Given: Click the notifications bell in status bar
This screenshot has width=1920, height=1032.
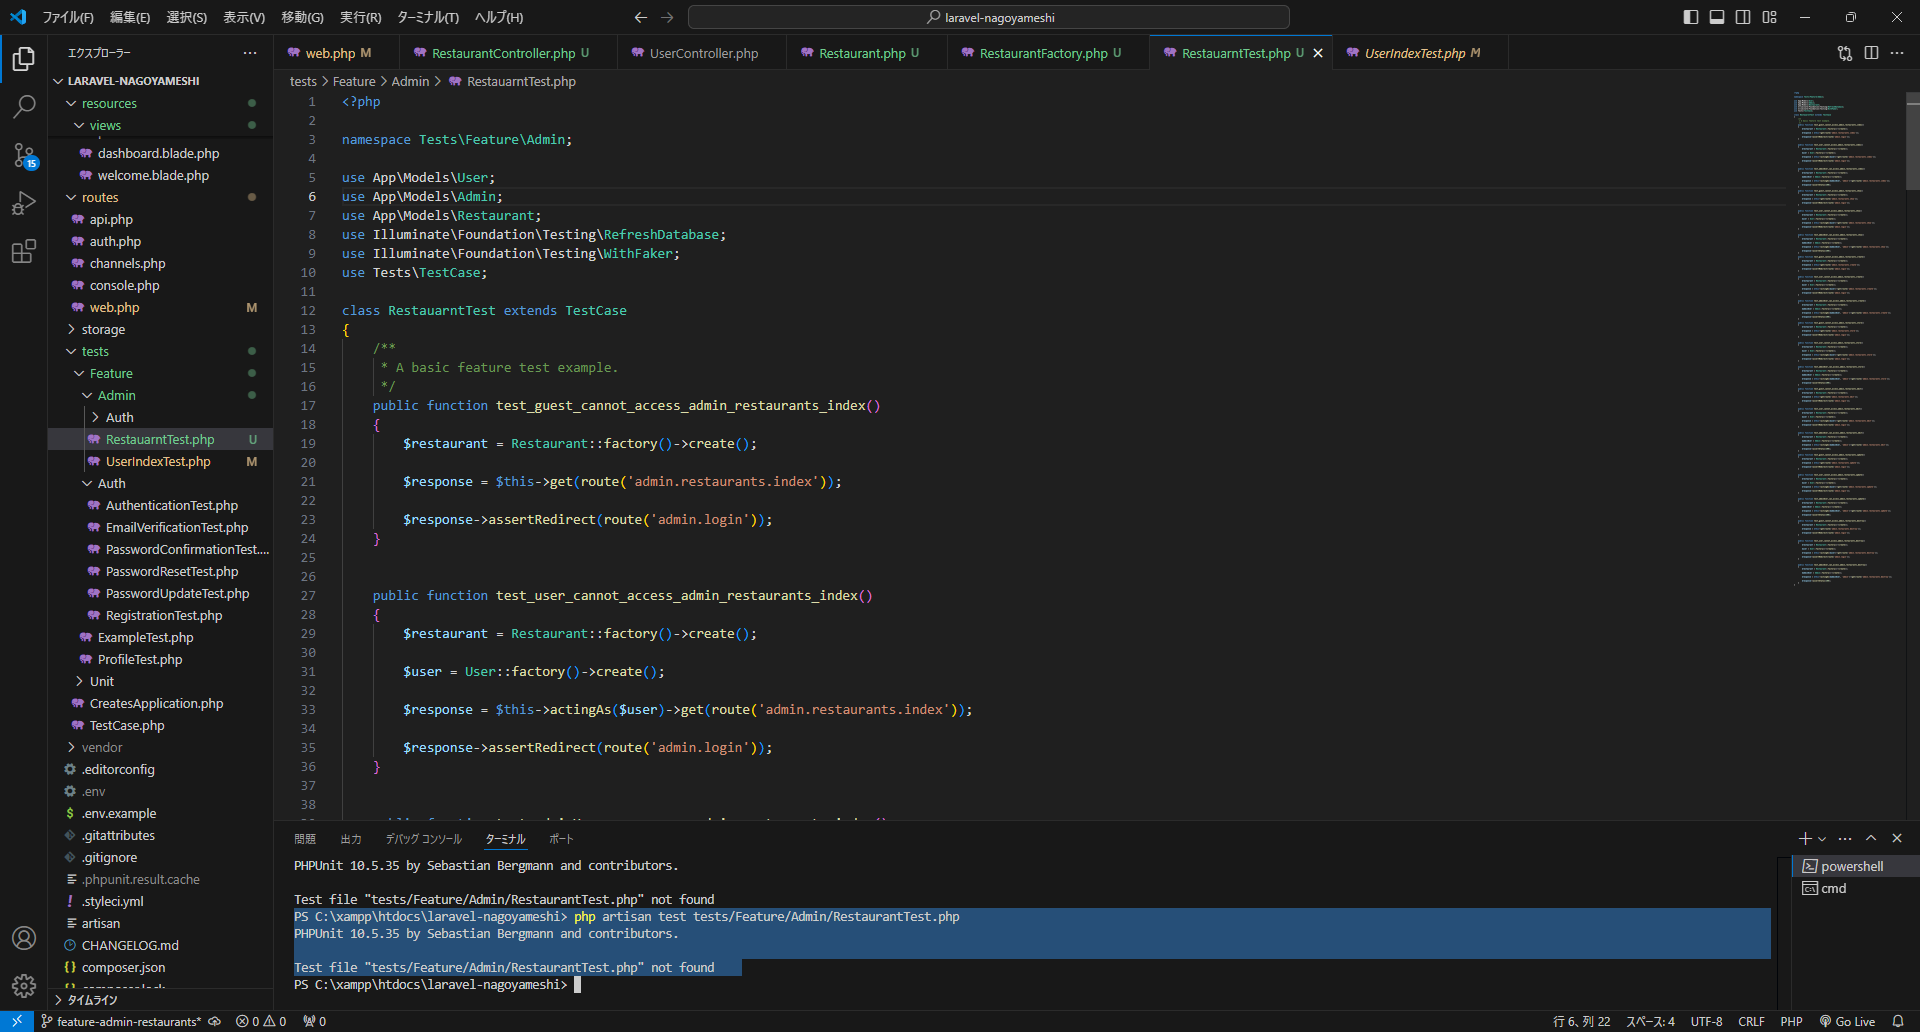Looking at the screenshot, I should click(x=1898, y=1021).
